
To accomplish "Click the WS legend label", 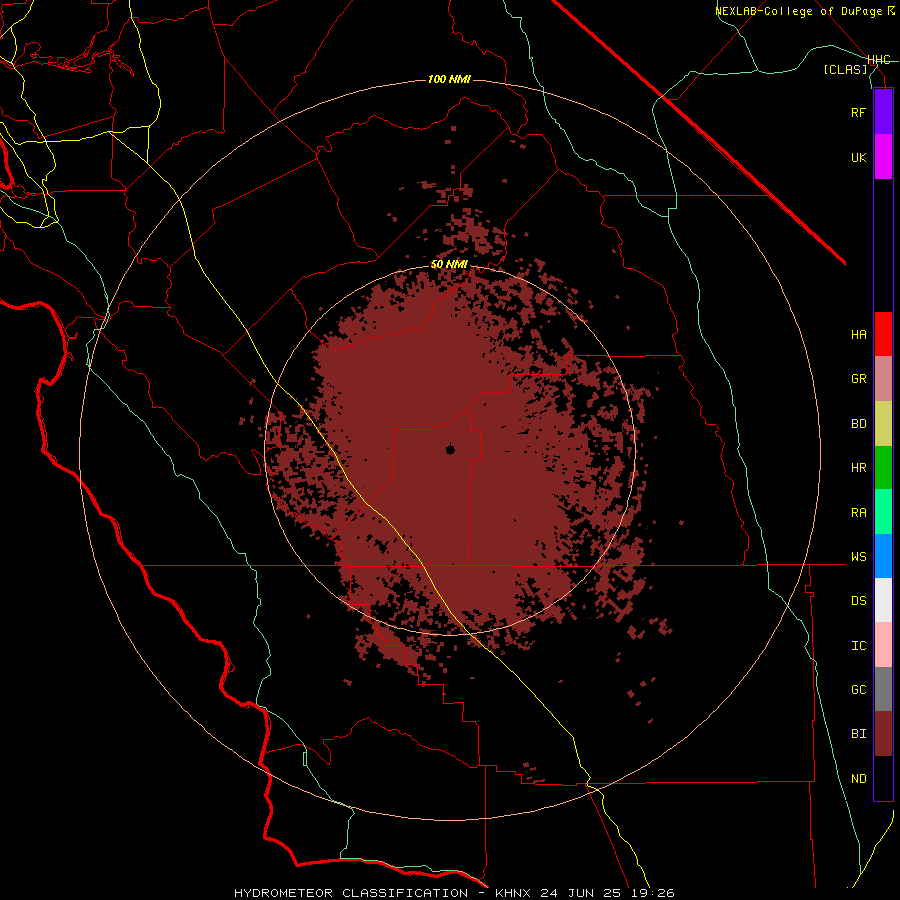I will [x=858, y=557].
